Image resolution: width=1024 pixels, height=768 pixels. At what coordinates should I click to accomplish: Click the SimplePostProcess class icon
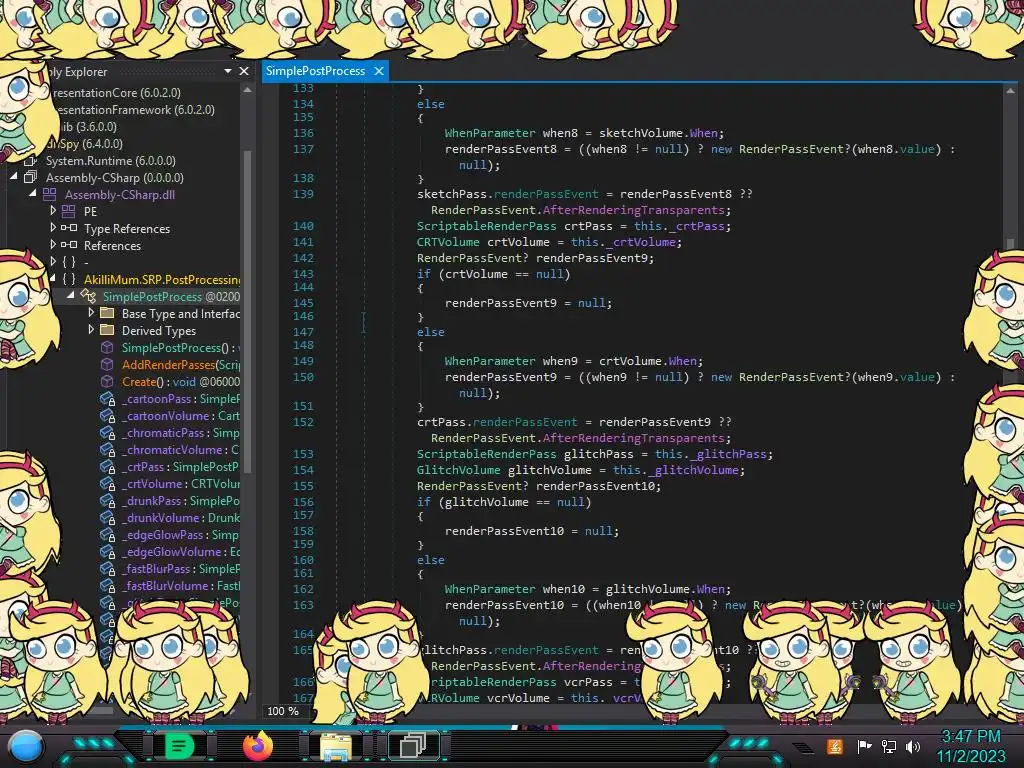(88, 296)
